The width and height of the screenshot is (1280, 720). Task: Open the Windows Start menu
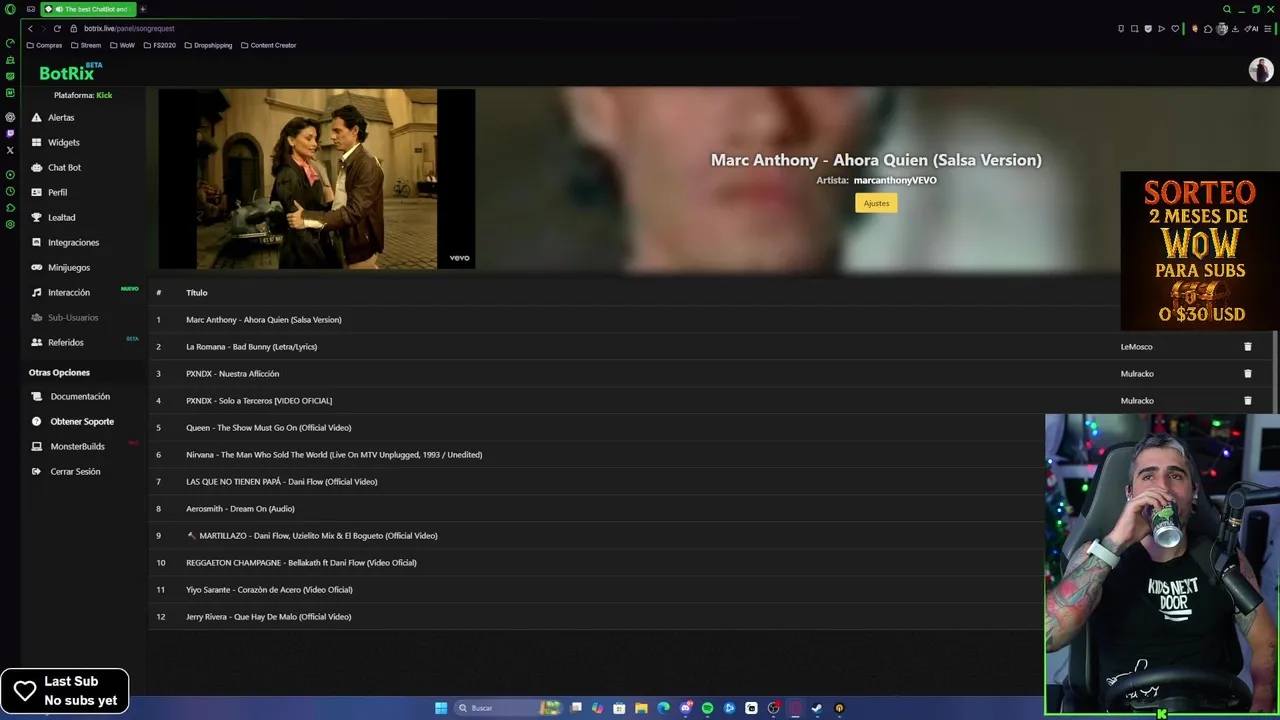click(x=441, y=708)
